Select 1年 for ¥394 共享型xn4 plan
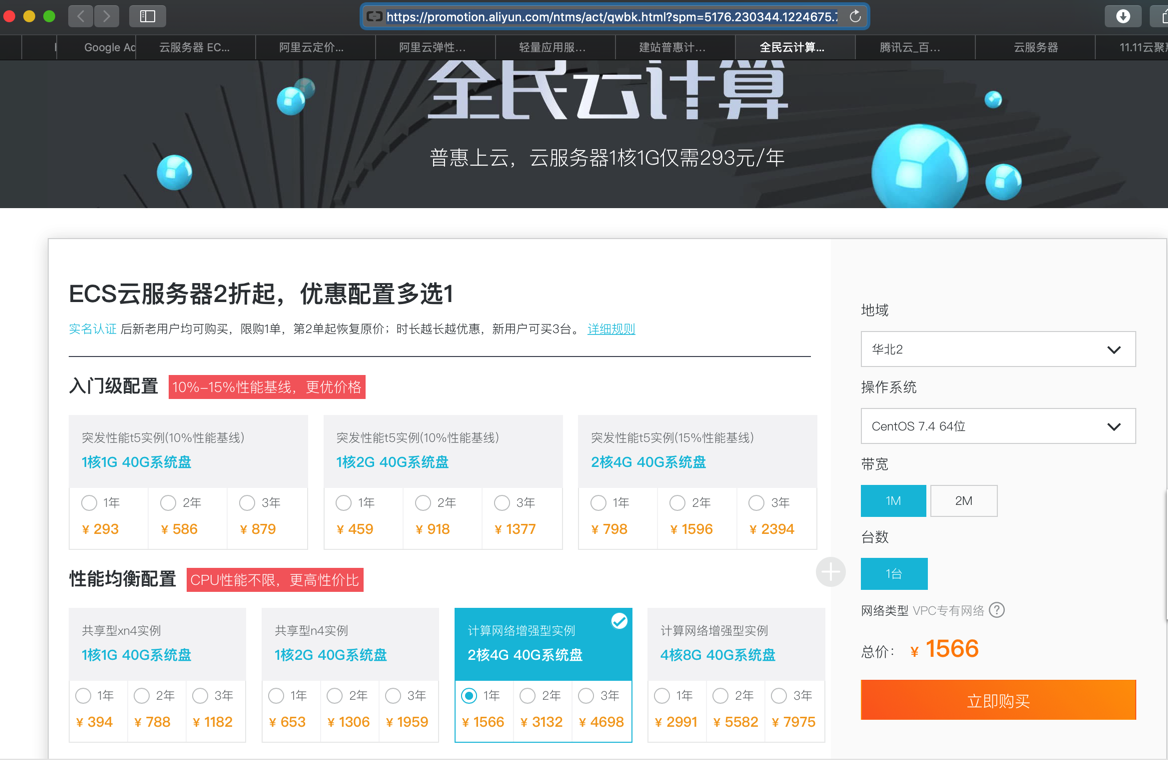 pos(83,695)
